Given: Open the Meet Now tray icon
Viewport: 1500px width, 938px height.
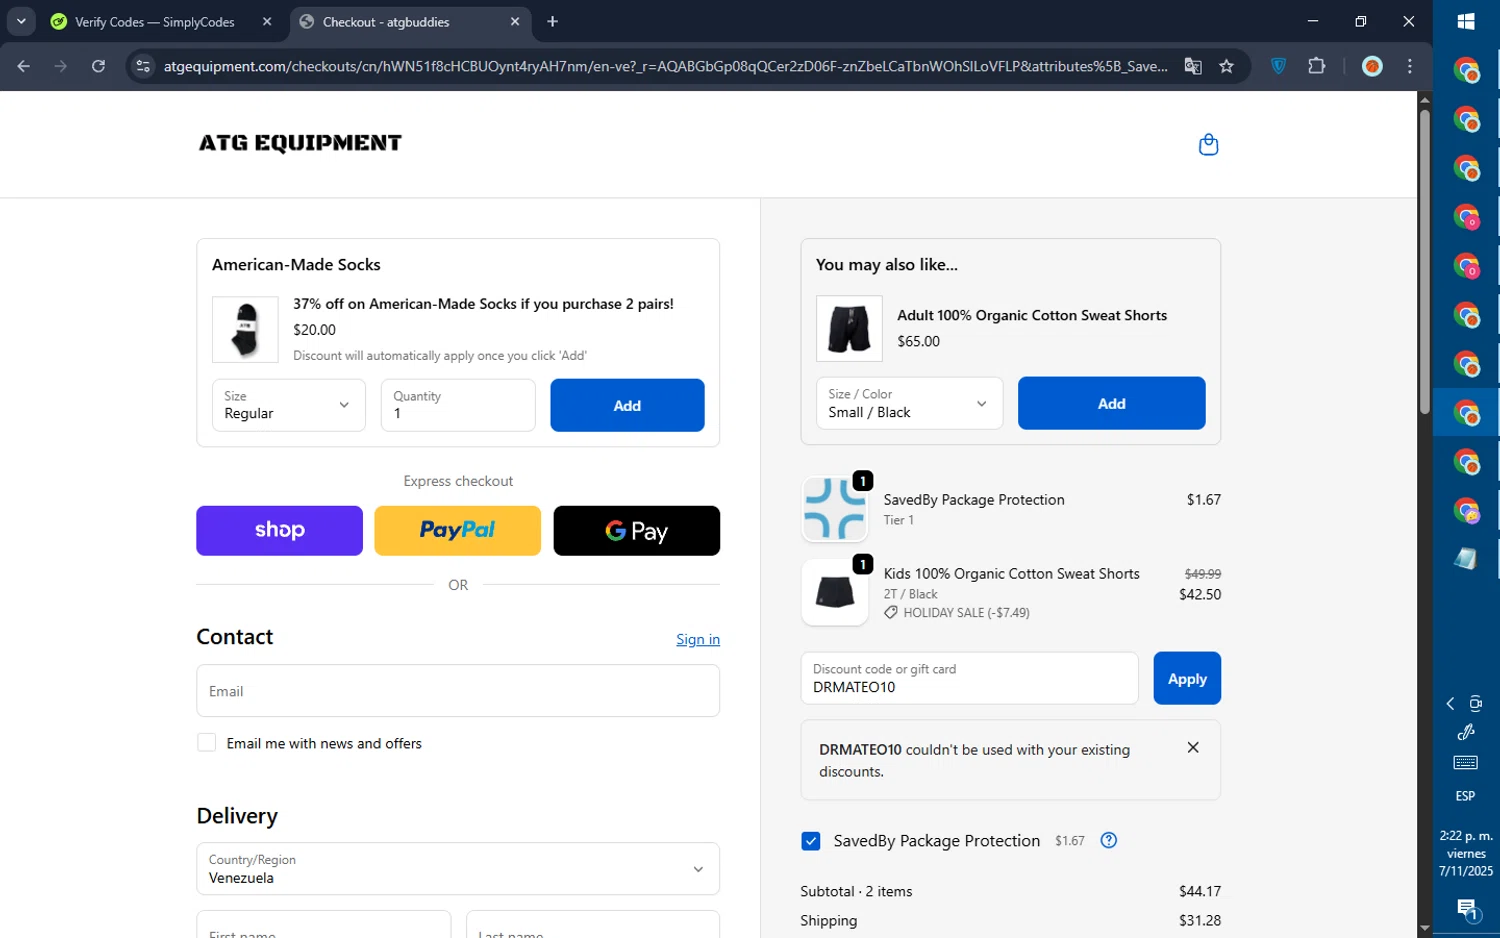Looking at the screenshot, I should pyautogui.click(x=1476, y=704).
